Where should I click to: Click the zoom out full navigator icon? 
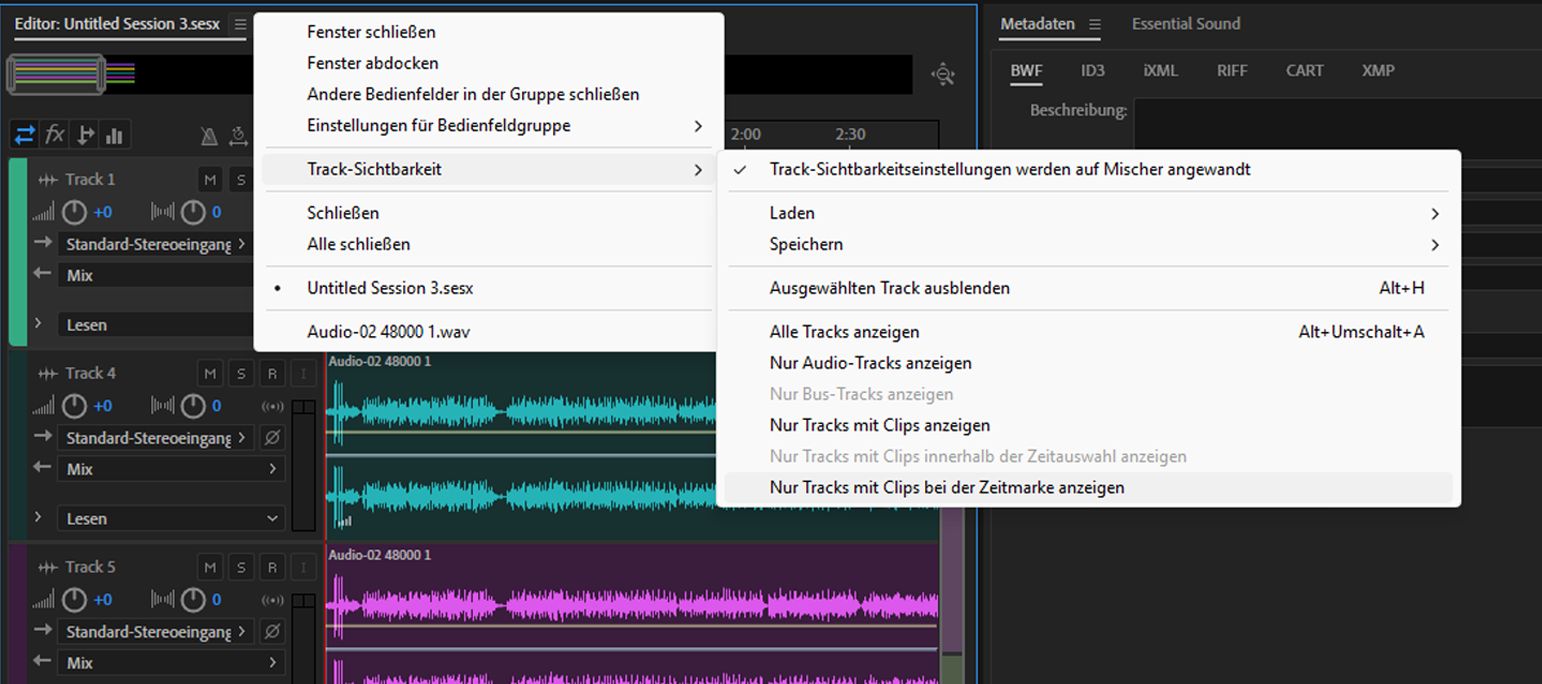(x=943, y=75)
